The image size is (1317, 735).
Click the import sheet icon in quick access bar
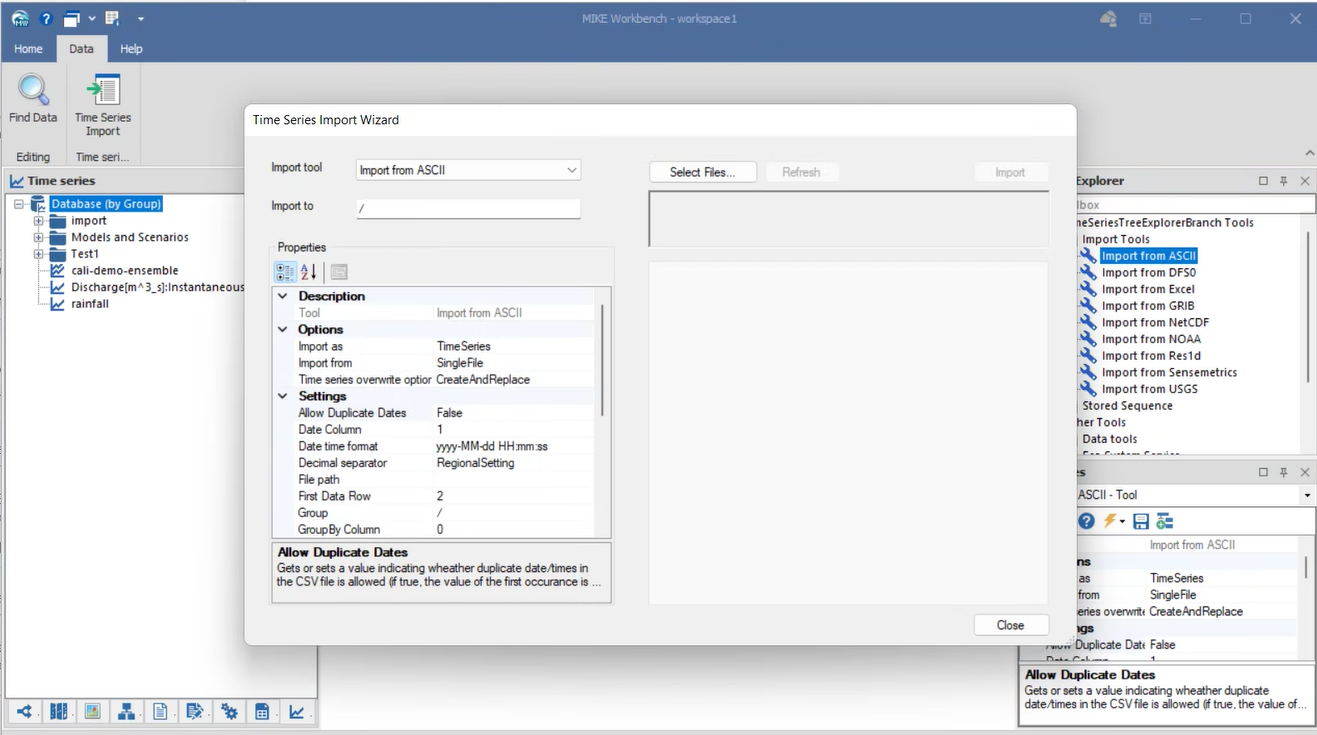112,18
